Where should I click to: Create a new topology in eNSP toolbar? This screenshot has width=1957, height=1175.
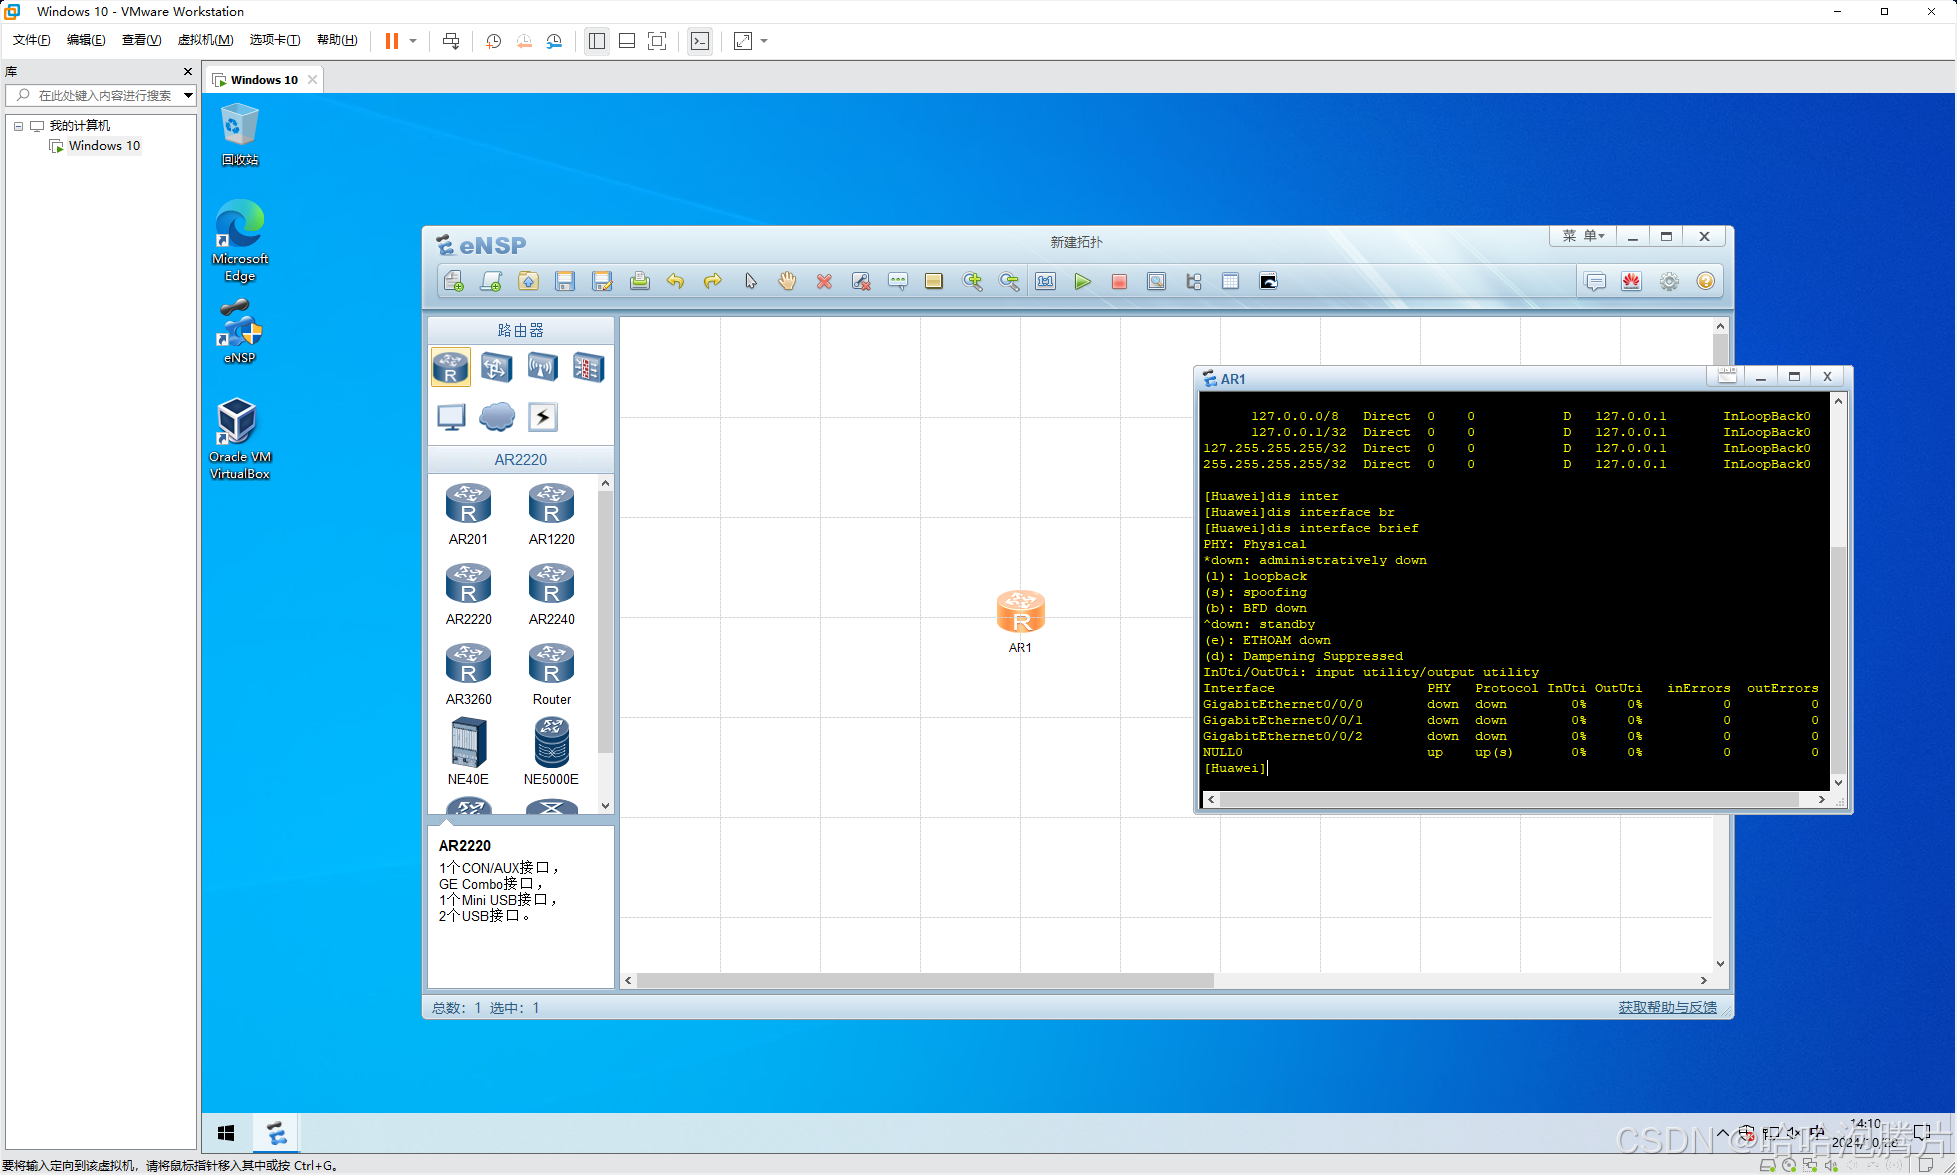click(x=454, y=282)
